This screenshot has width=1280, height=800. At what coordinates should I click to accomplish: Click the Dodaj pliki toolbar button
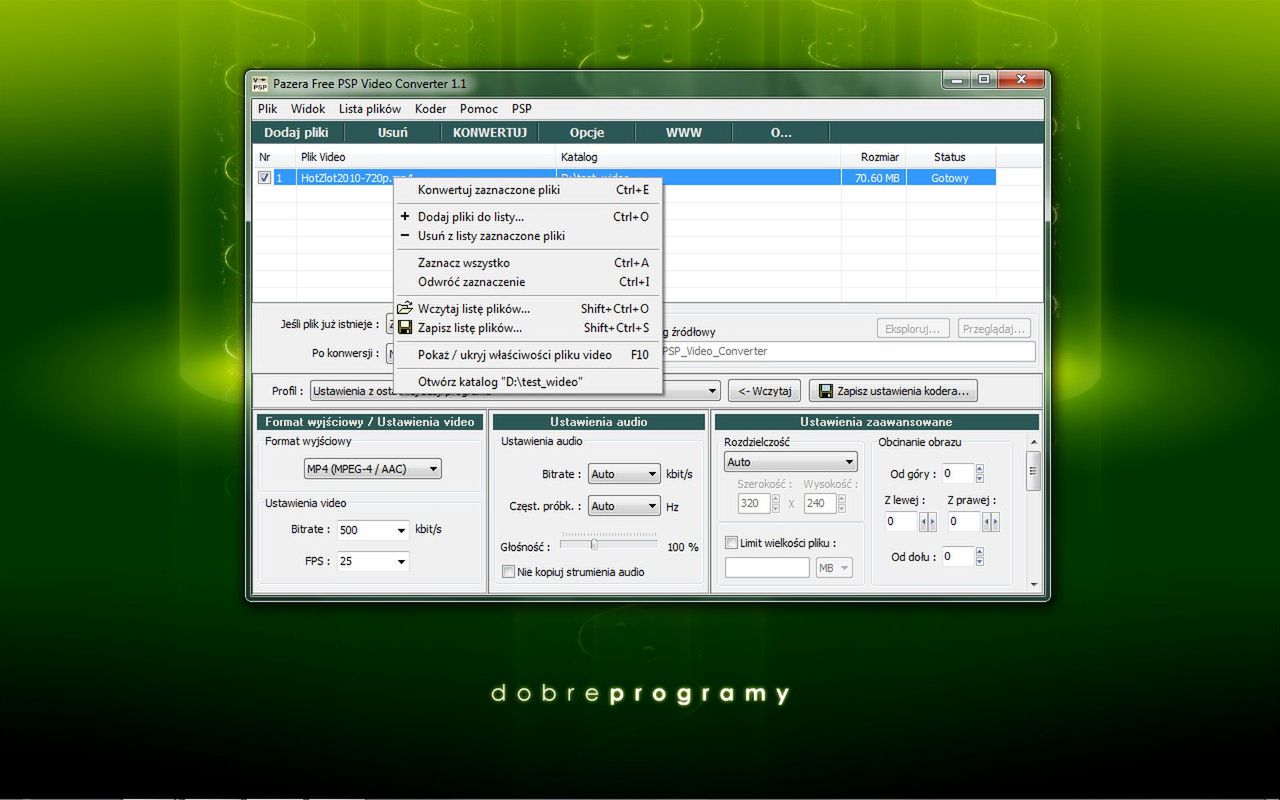click(297, 132)
